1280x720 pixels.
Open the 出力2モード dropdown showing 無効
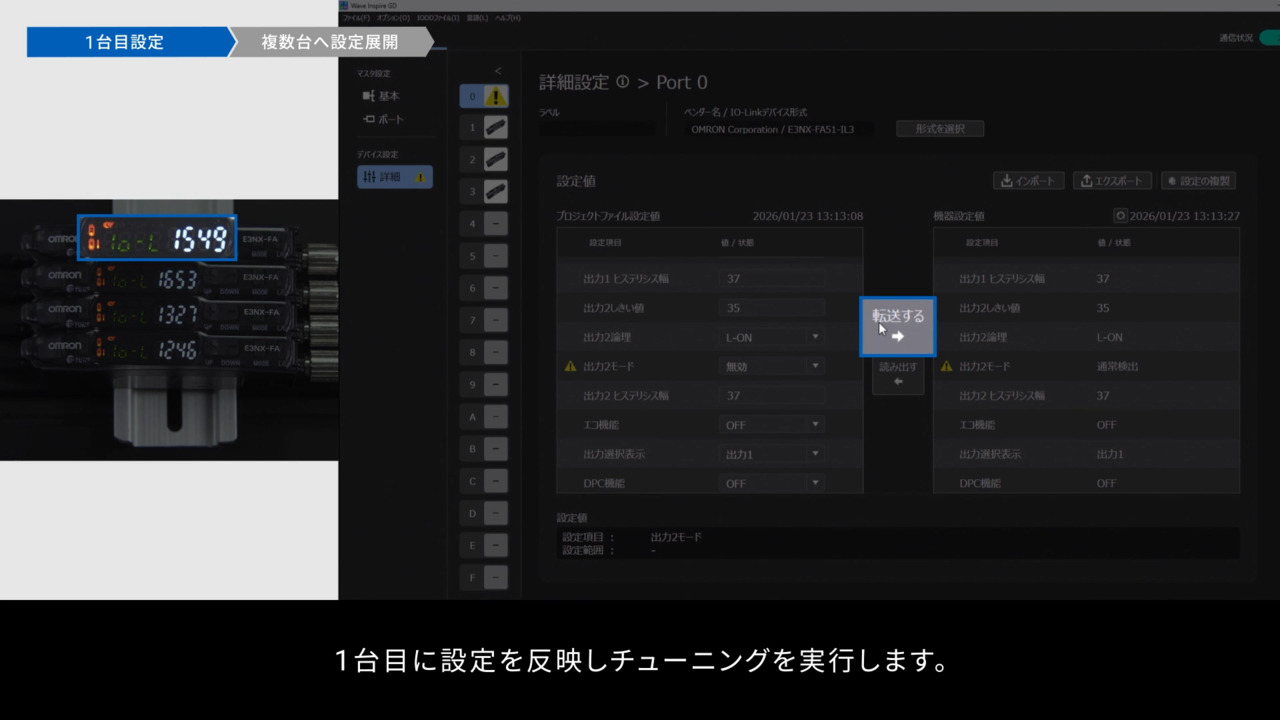pyautogui.click(x=772, y=366)
